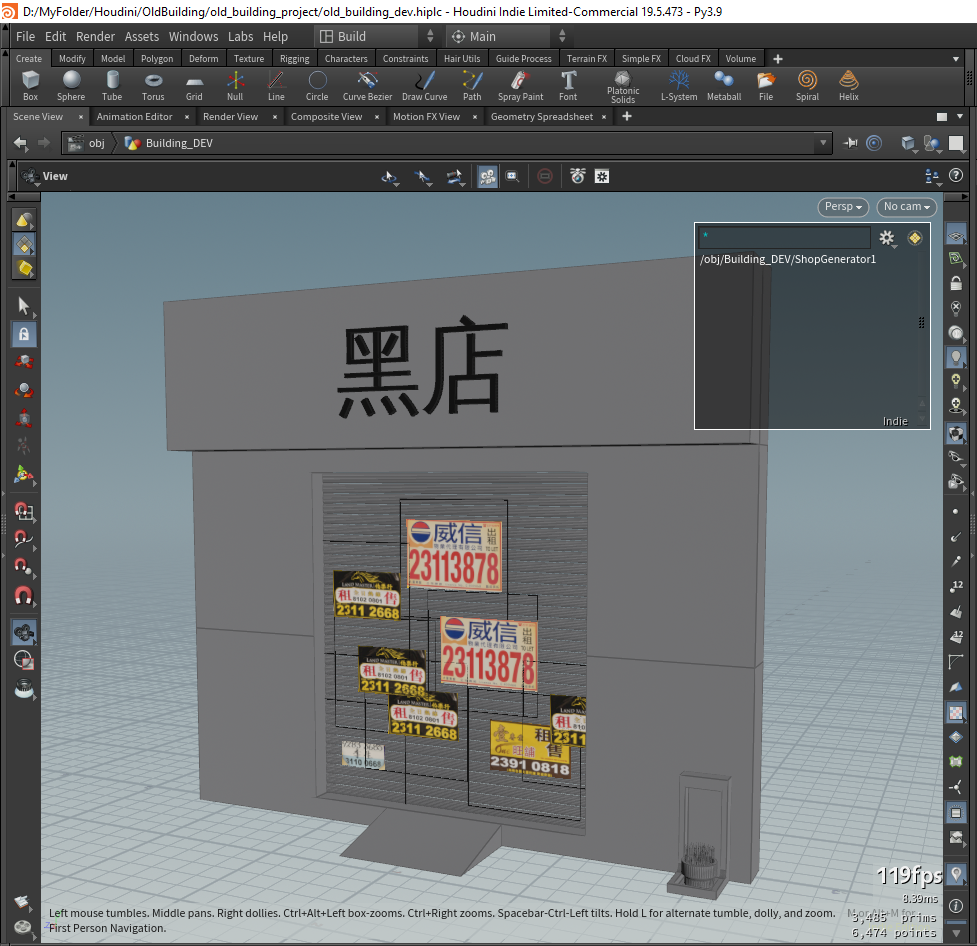Choose the Spray Paint tool
Image resolution: width=977 pixels, height=946 pixels.
pos(520,84)
